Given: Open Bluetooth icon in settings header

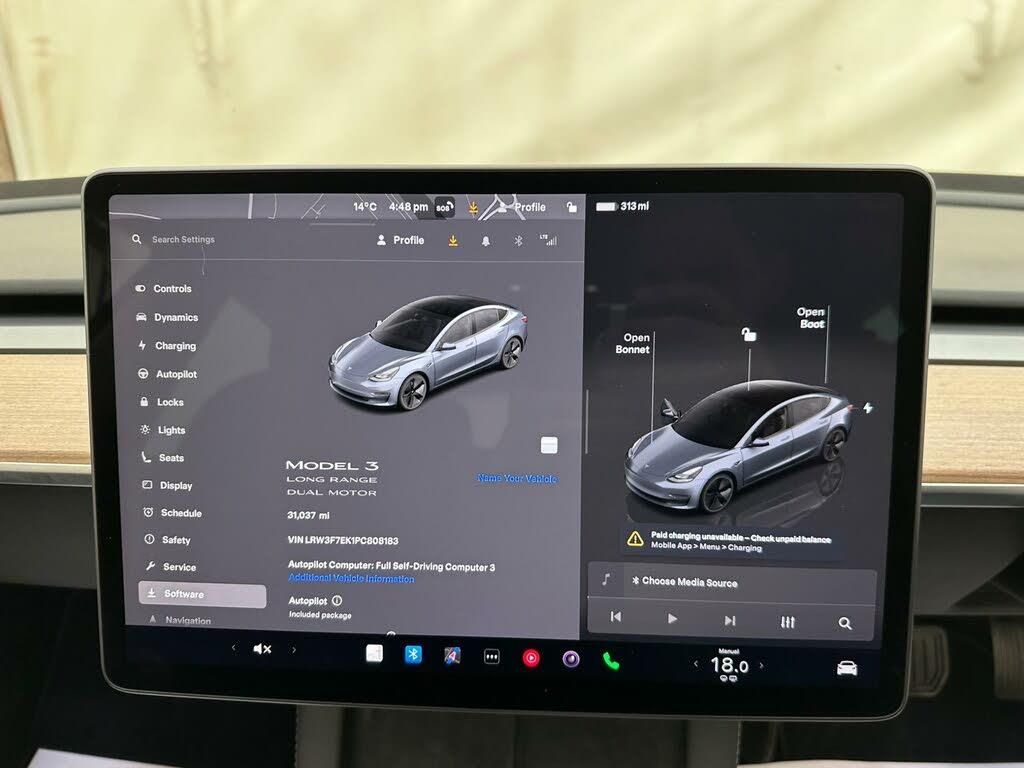Looking at the screenshot, I should [518, 241].
